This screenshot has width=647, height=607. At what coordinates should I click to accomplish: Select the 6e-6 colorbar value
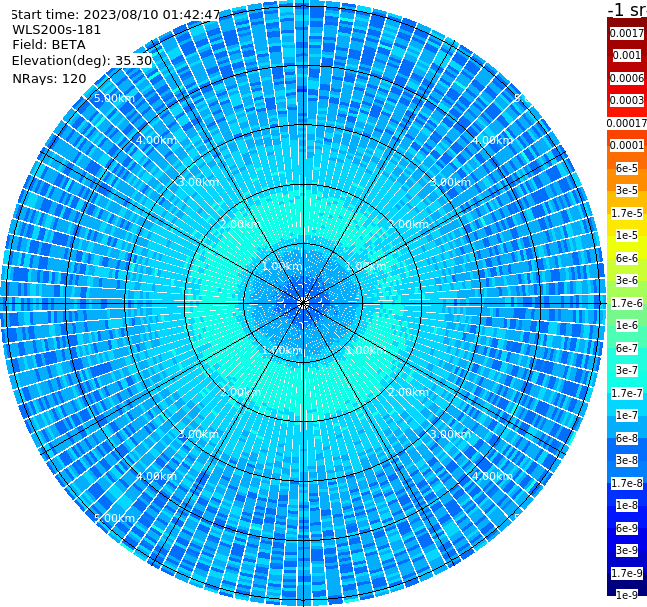pyautogui.click(x=627, y=258)
